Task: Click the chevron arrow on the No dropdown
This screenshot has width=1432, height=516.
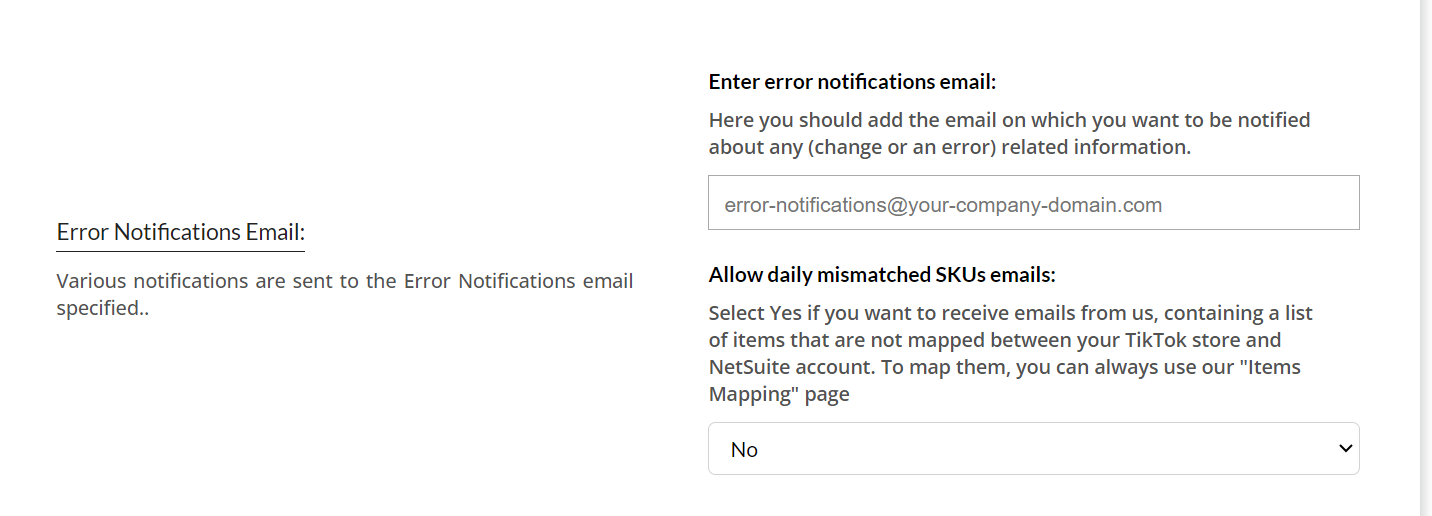Action: 1344,449
